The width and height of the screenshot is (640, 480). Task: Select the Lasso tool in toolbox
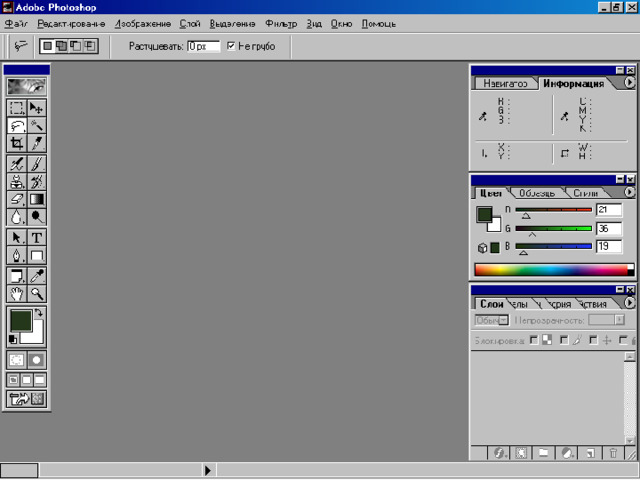17,126
